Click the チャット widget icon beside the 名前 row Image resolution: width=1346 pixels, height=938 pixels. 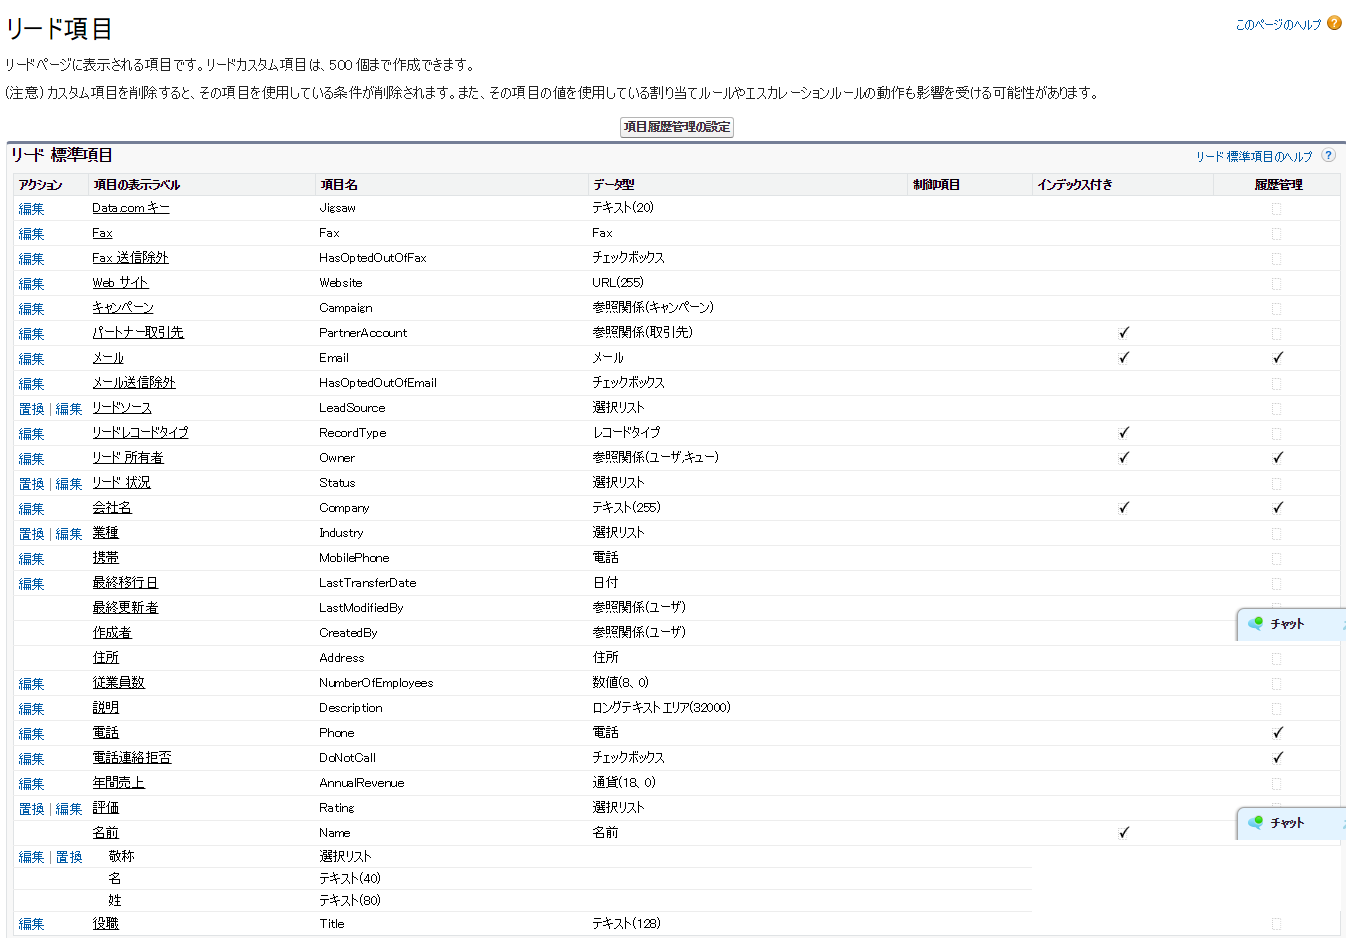(x=1256, y=823)
